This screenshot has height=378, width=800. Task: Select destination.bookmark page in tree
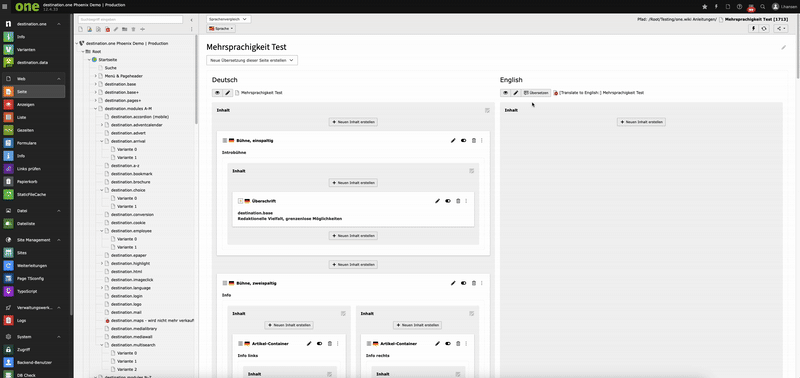point(131,174)
